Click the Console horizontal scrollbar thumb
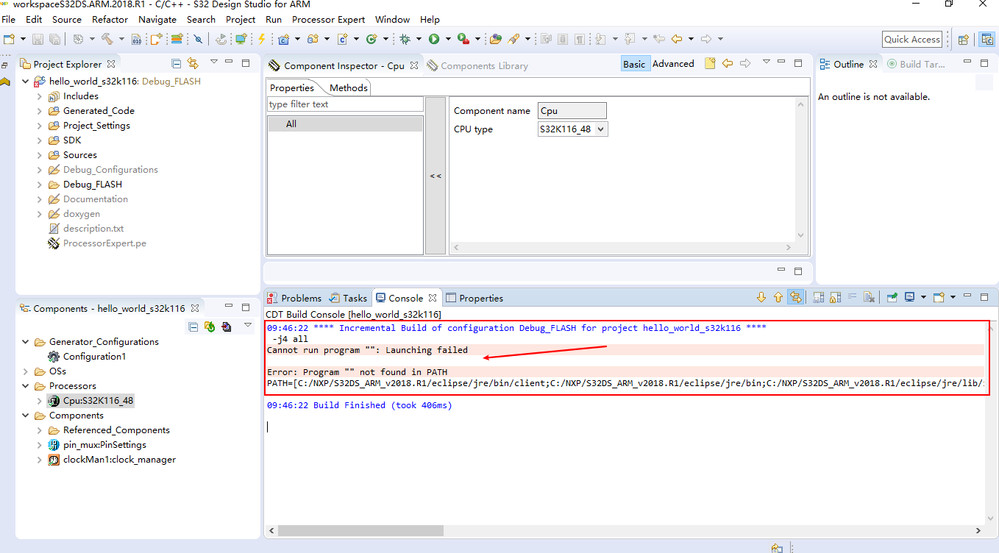 click(x=361, y=530)
